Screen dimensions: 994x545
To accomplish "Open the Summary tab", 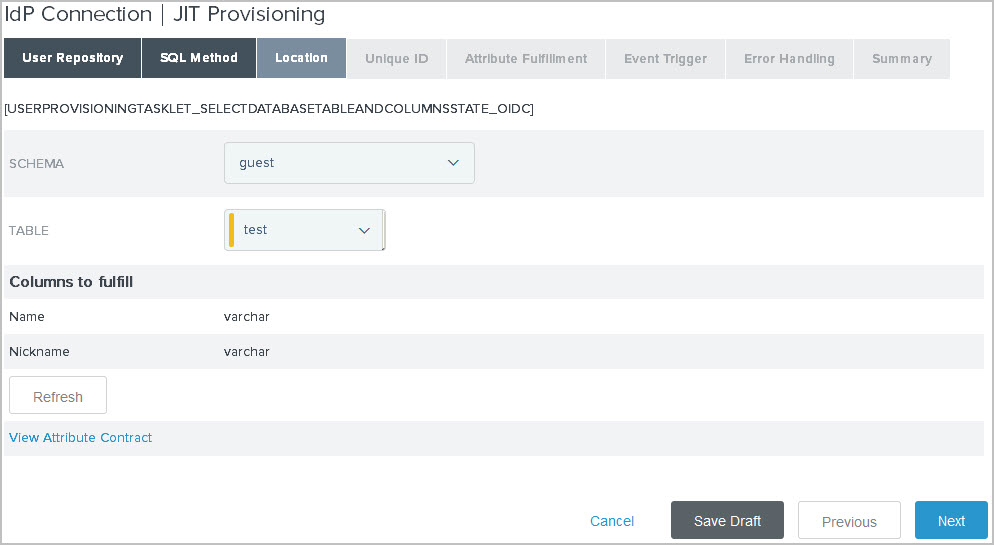I will click(901, 59).
